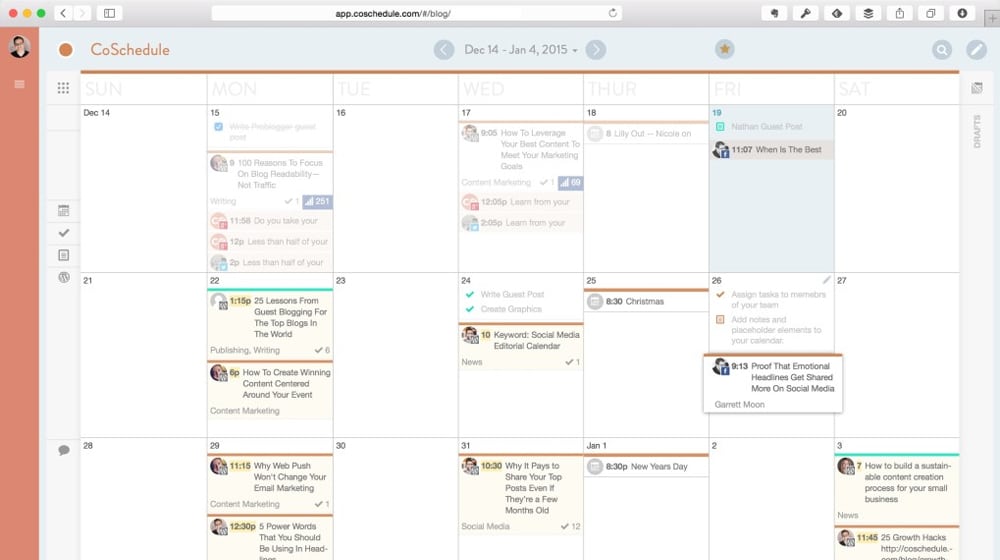The height and width of the screenshot is (560, 1000).
Task: Open the comments speech bubble icon
Action: pyautogui.click(x=64, y=450)
